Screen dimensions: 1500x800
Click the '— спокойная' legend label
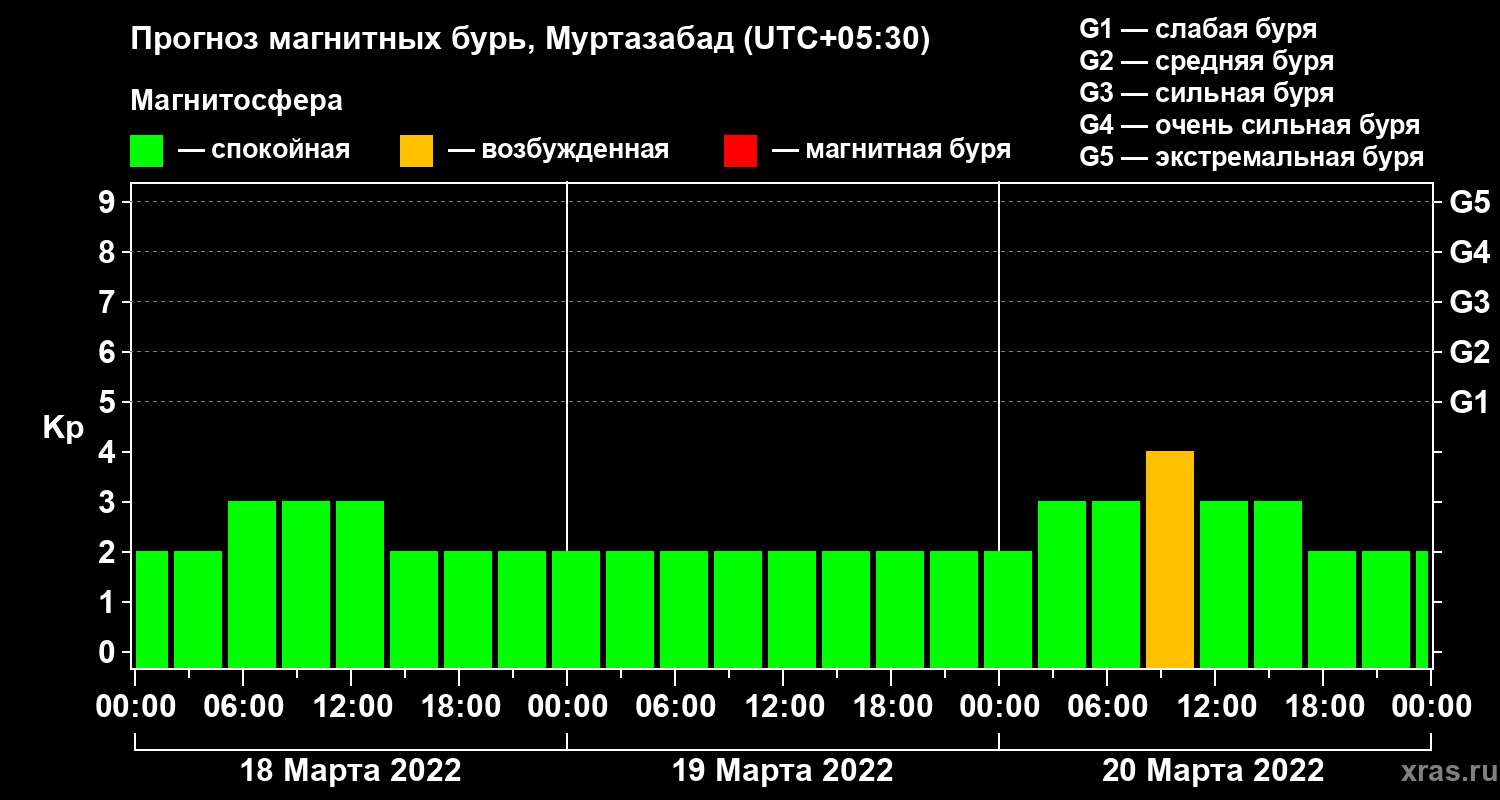tap(264, 150)
